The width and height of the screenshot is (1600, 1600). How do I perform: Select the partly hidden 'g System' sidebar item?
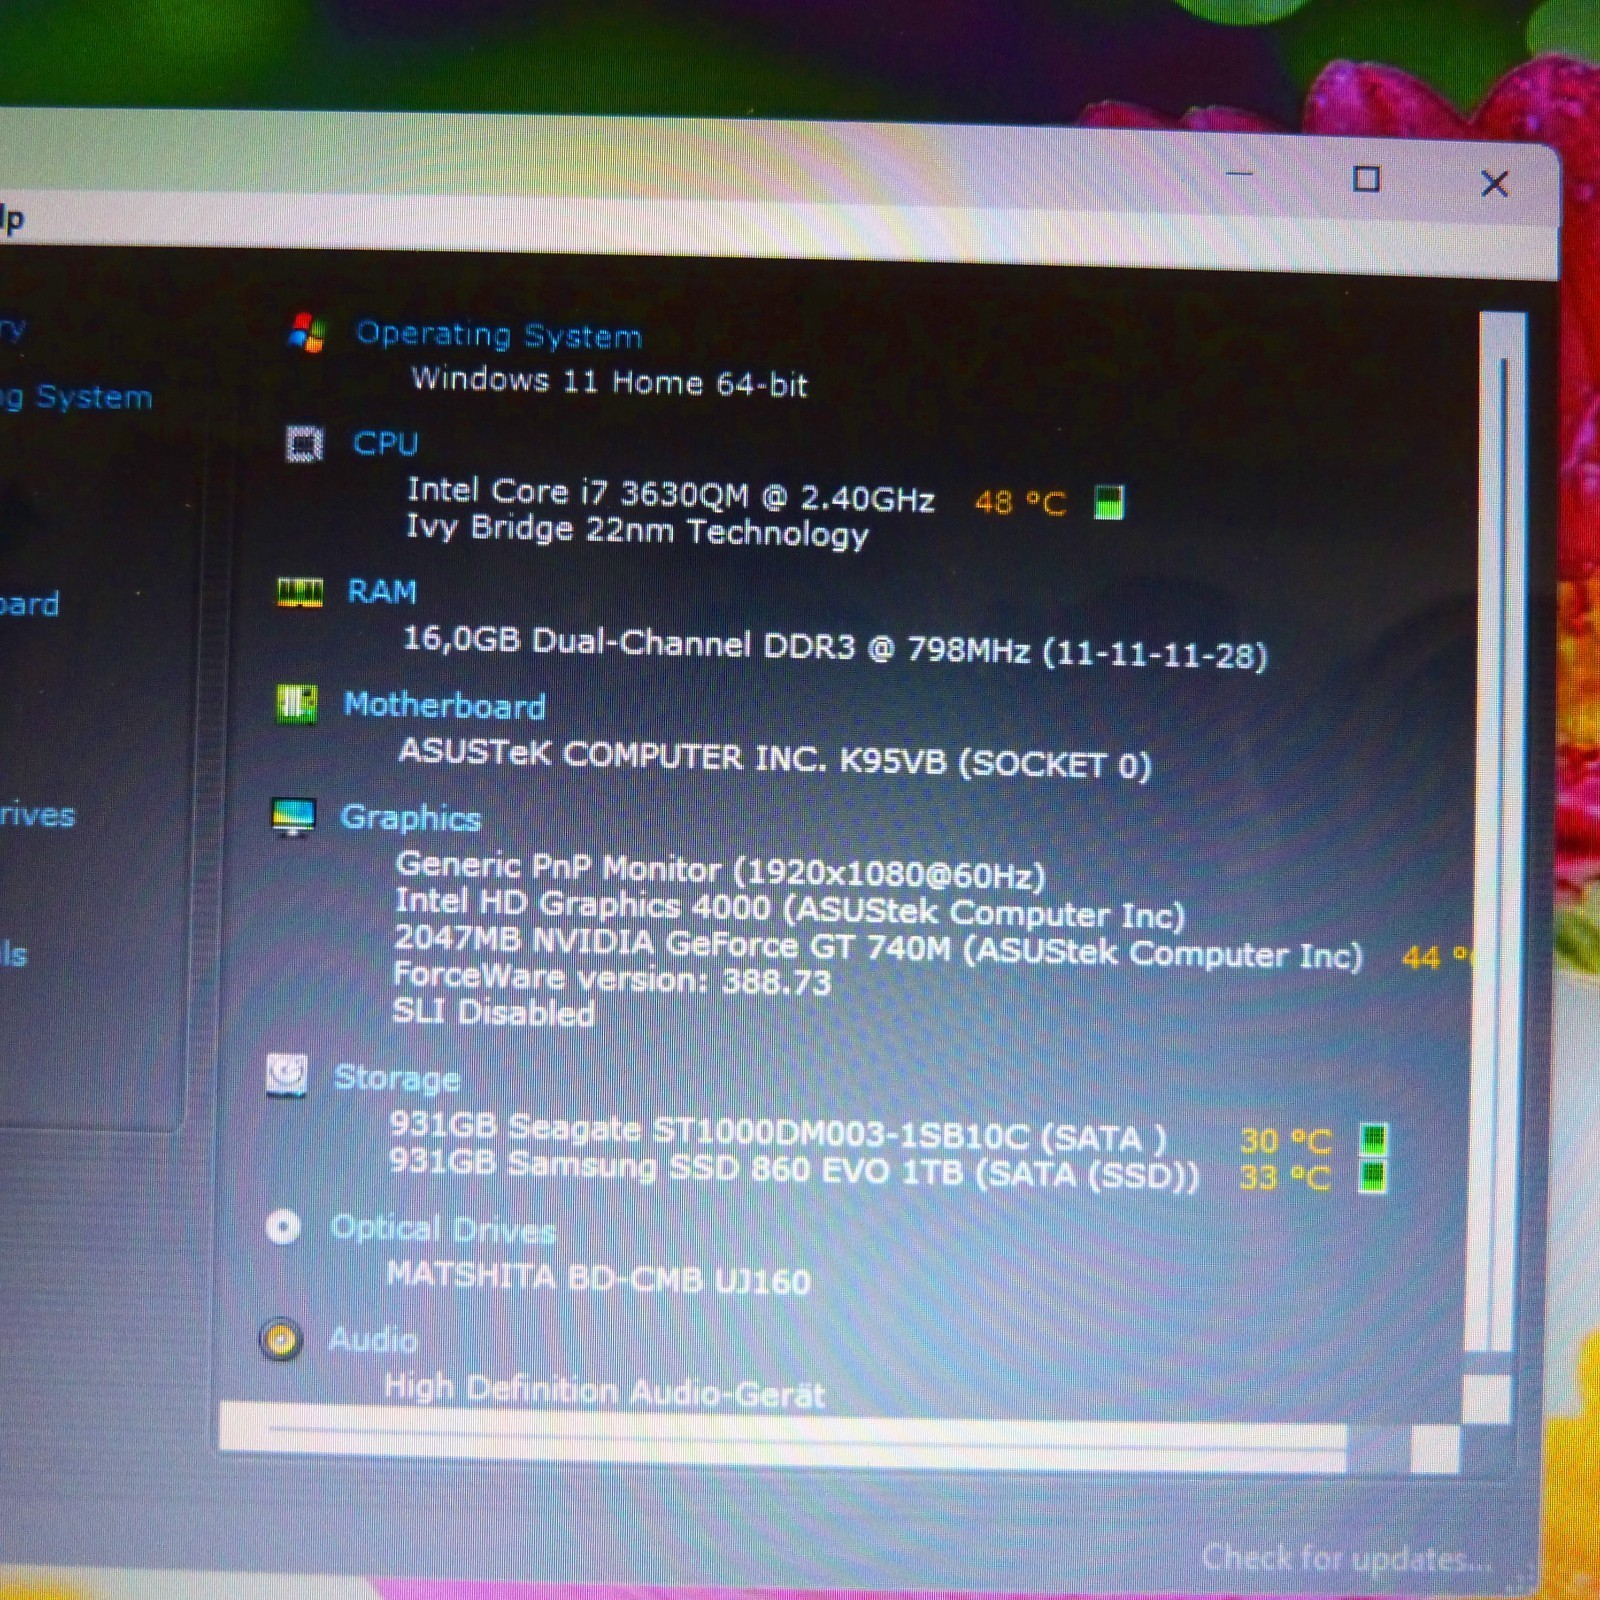click(76, 397)
